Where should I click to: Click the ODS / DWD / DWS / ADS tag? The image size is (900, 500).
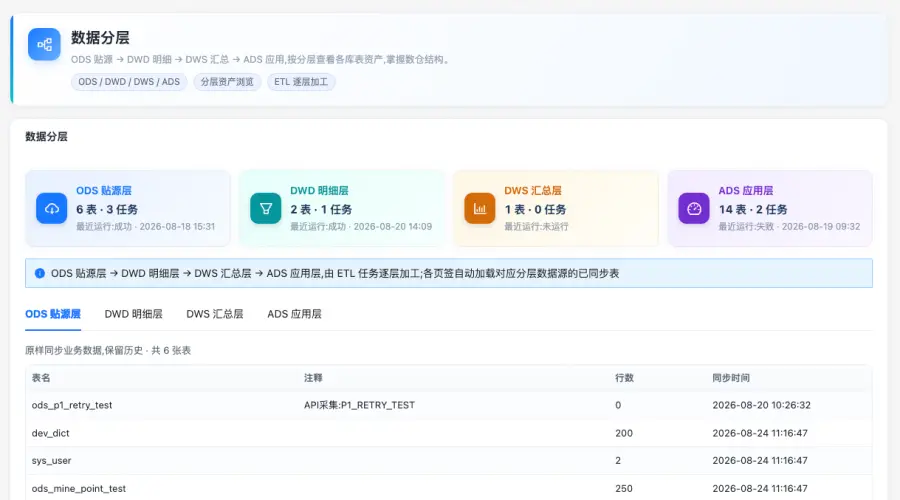click(129, 82)
